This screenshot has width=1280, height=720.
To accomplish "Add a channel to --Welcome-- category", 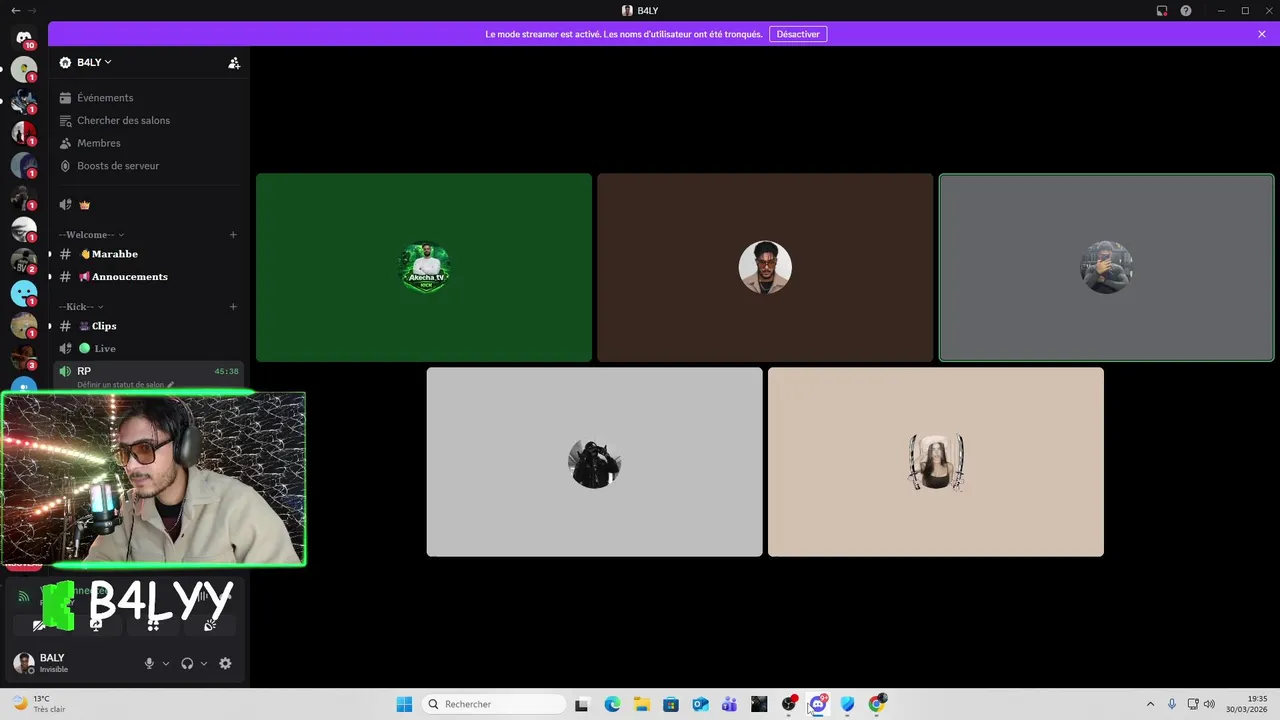I will 233,235.
